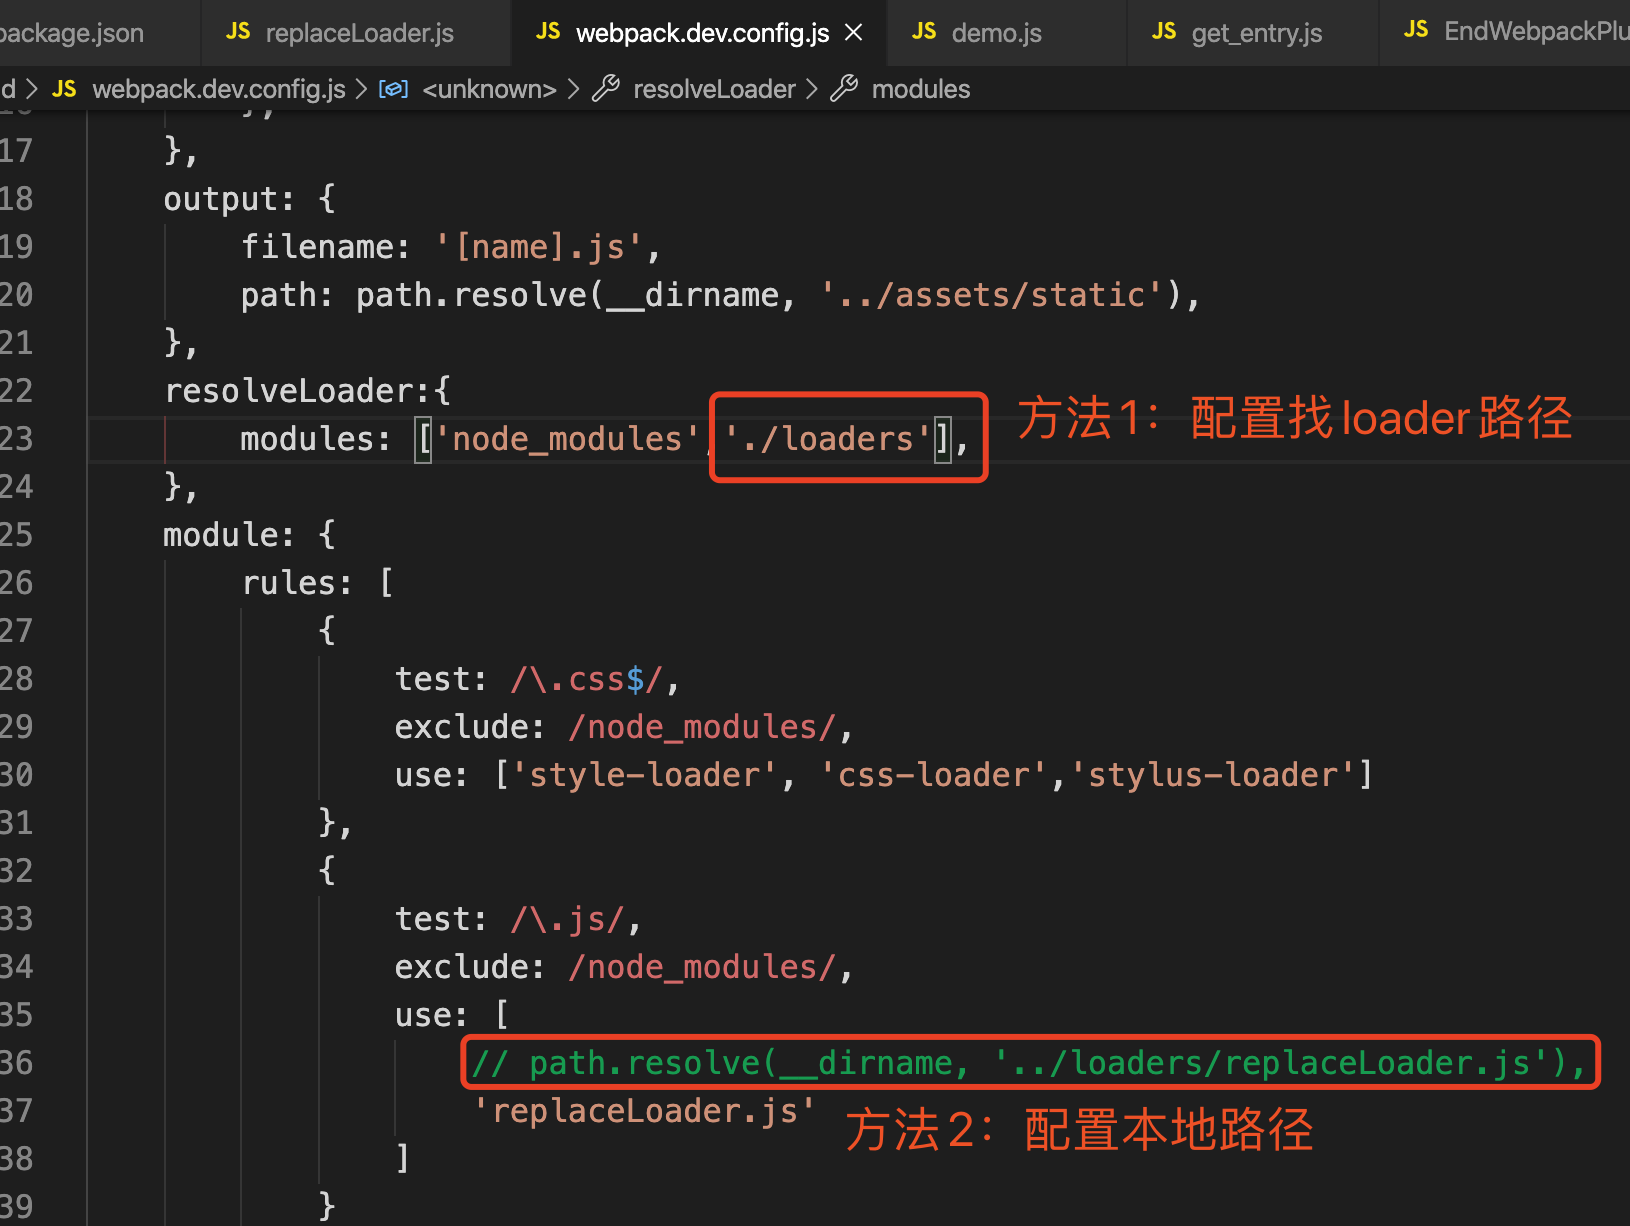Click wrench icon beside modules breadcrumb
1630x1226 pixels.
click(844, 89)
